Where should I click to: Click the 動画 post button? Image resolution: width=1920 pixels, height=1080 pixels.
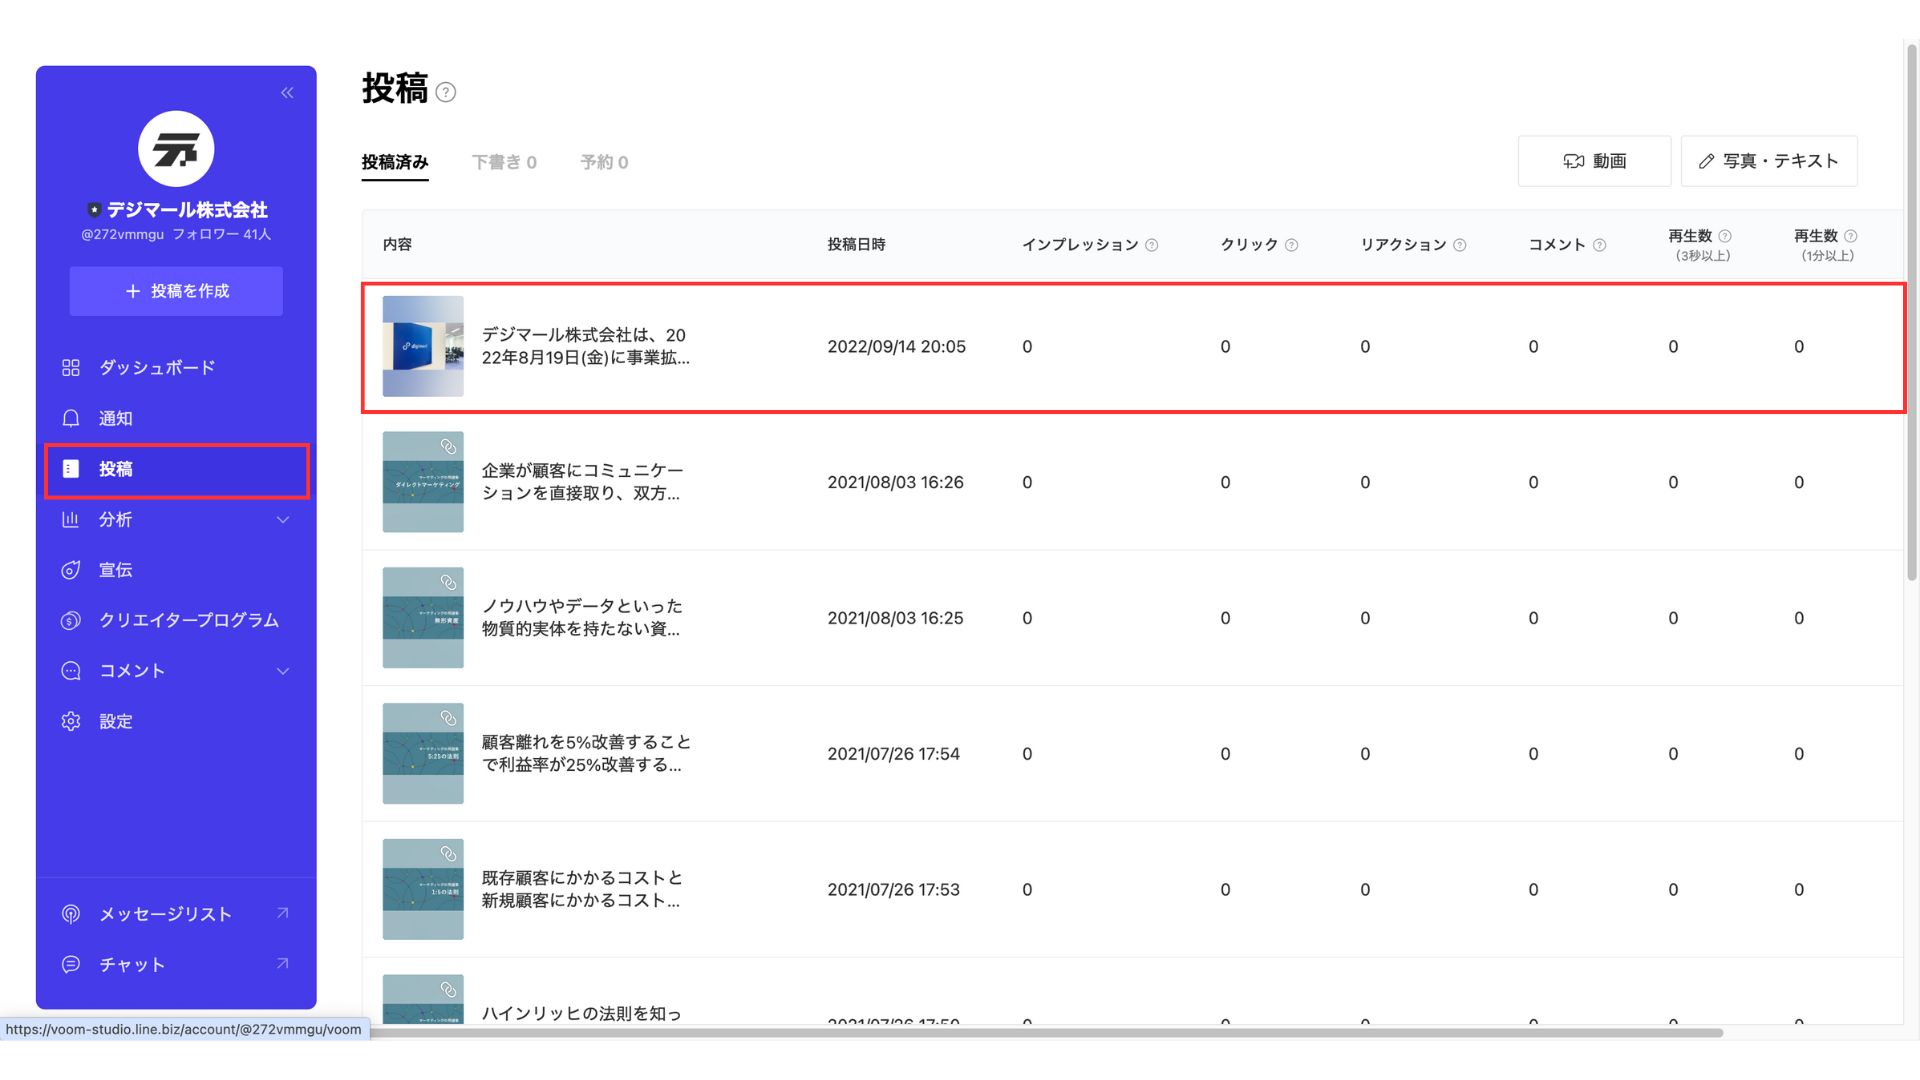(x=1594, y=161)
